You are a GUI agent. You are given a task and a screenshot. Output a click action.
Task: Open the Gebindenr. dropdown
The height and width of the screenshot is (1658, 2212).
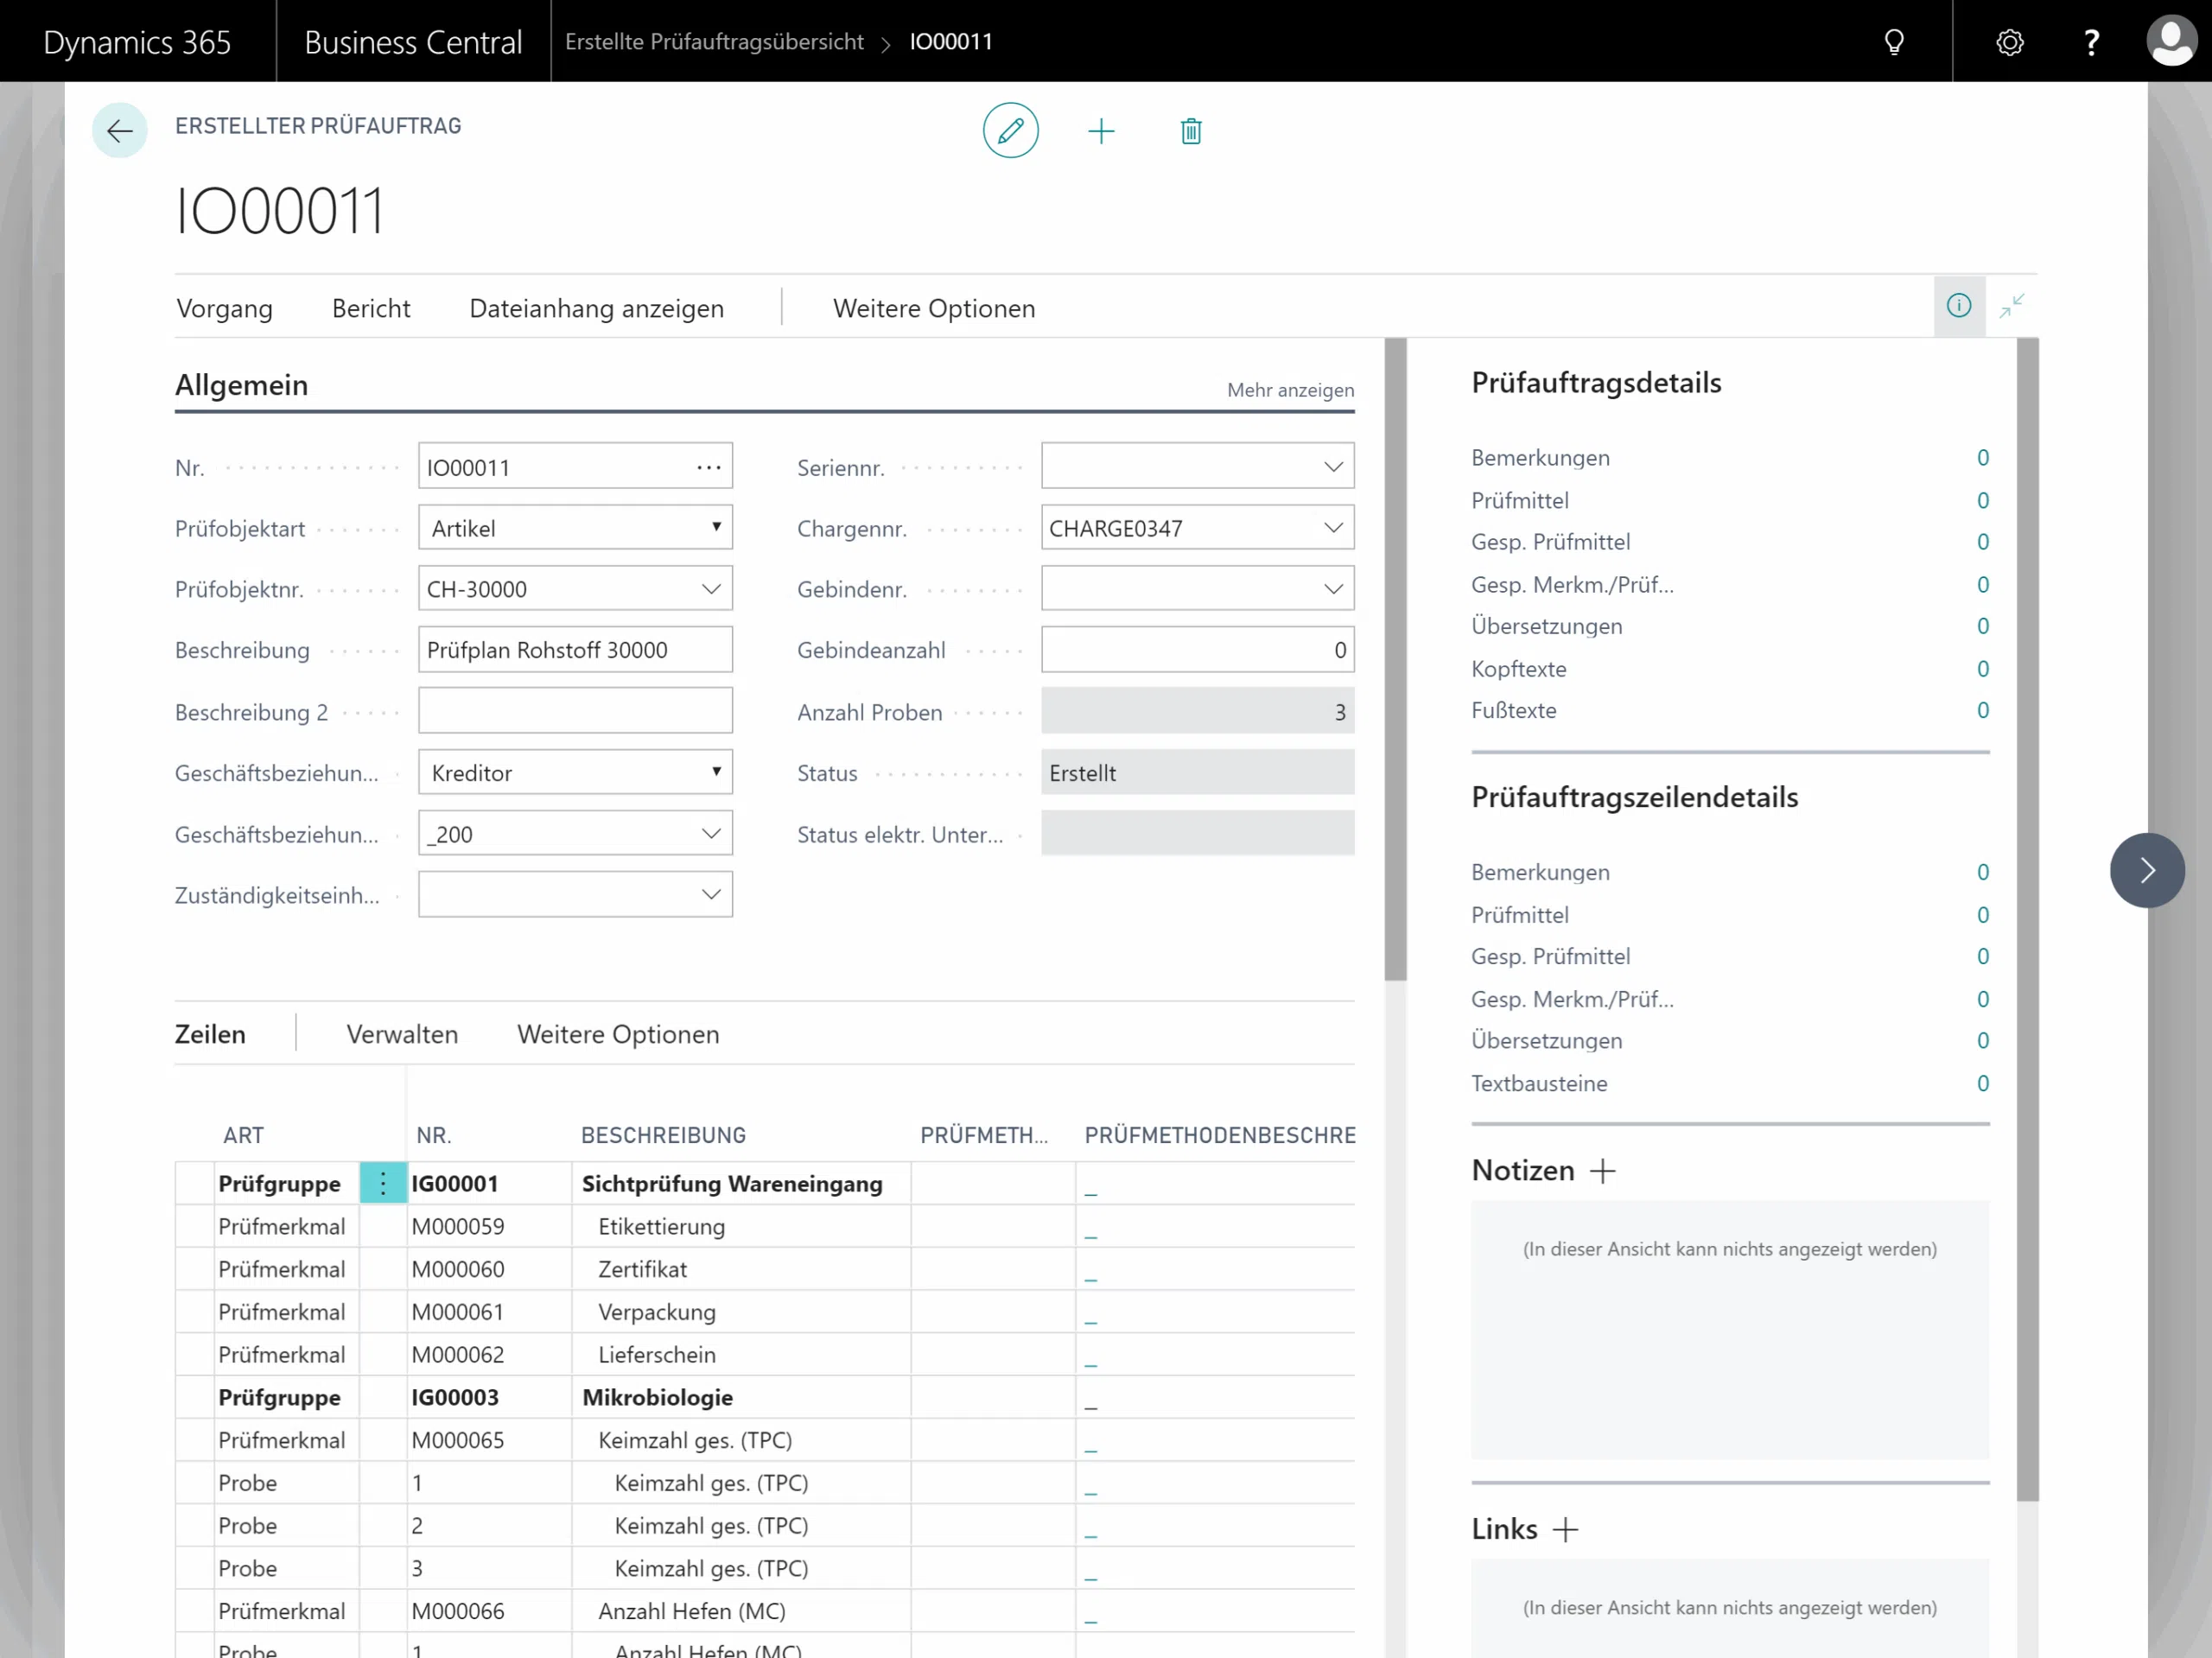tap(1333, 589)
